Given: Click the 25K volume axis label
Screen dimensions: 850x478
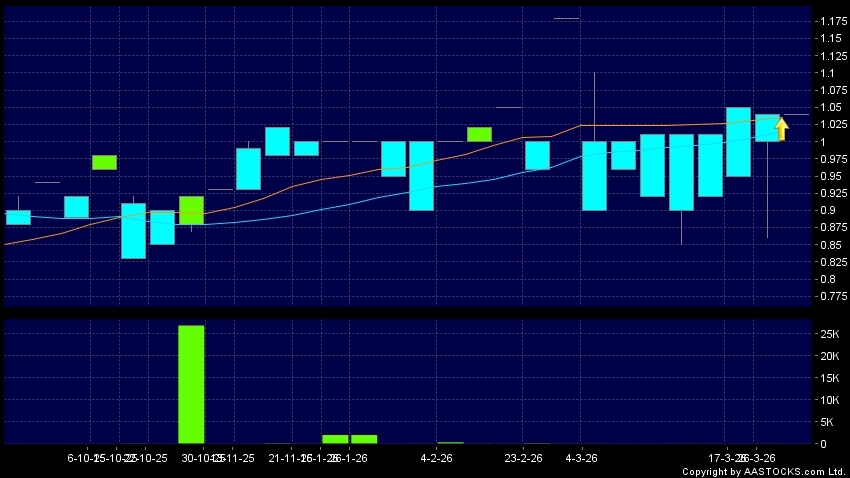Looking at the screenshot, I should pos(830,334).
